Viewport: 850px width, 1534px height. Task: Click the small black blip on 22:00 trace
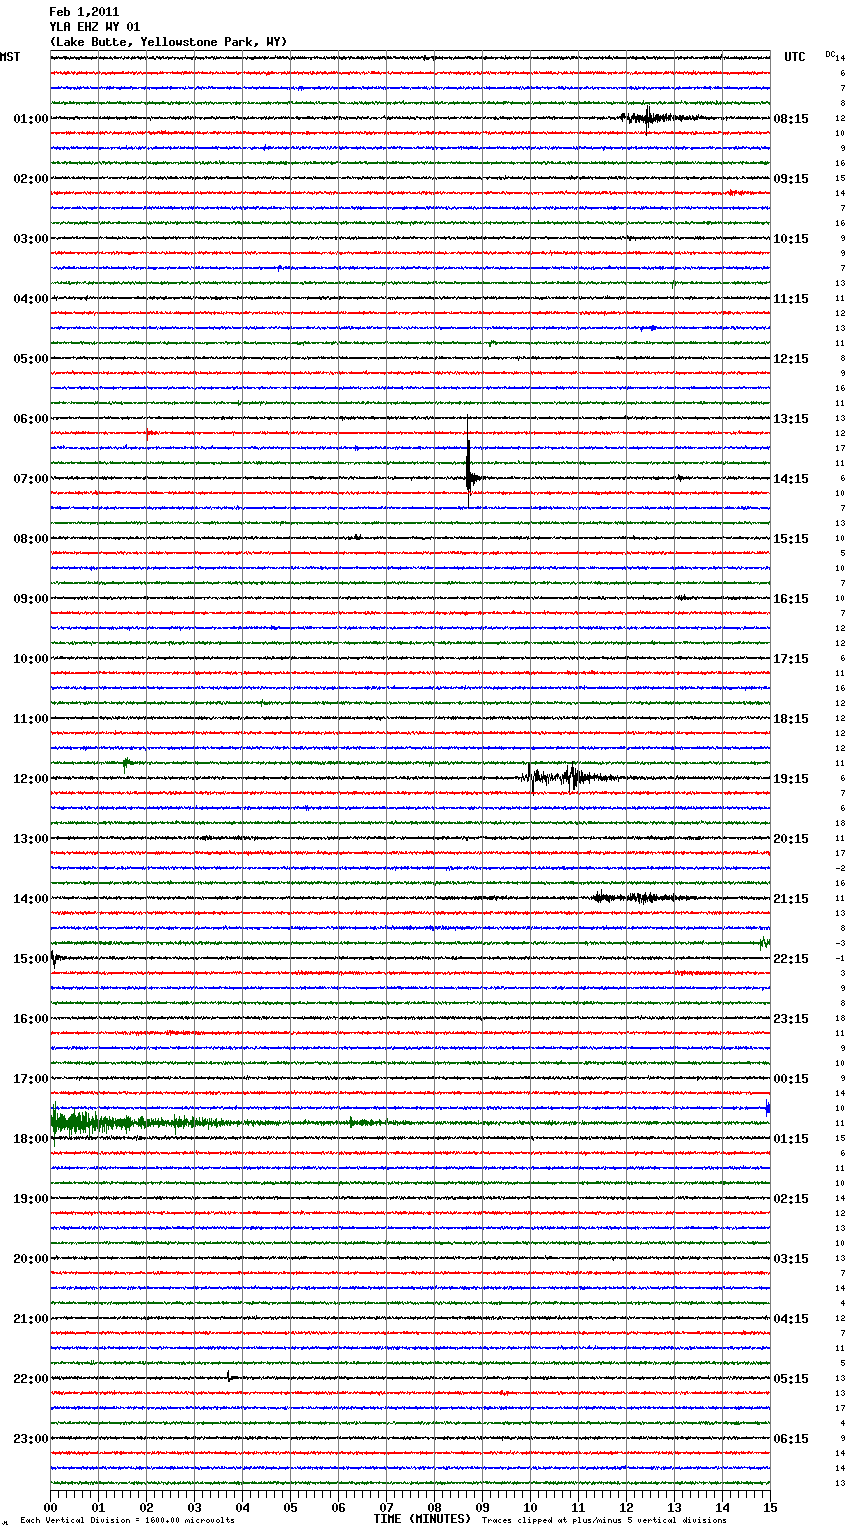pos(229,1377)
